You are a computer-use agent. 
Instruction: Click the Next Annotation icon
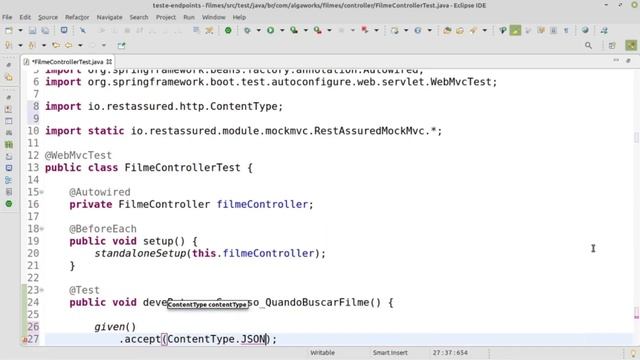9,45
